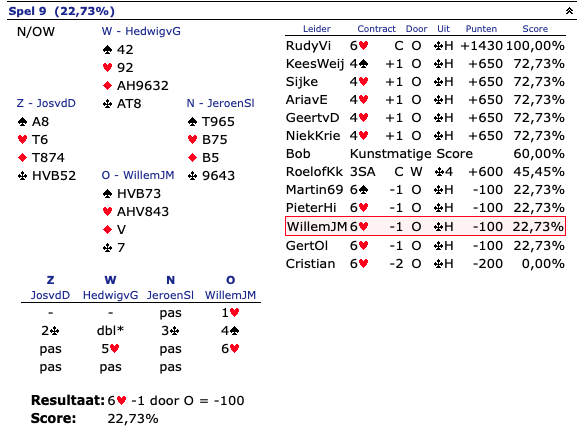The height and width of the screenshot is (429, 582).
Task: Open player Z - JosvdD above hand
Action: [x=46, y=103]
